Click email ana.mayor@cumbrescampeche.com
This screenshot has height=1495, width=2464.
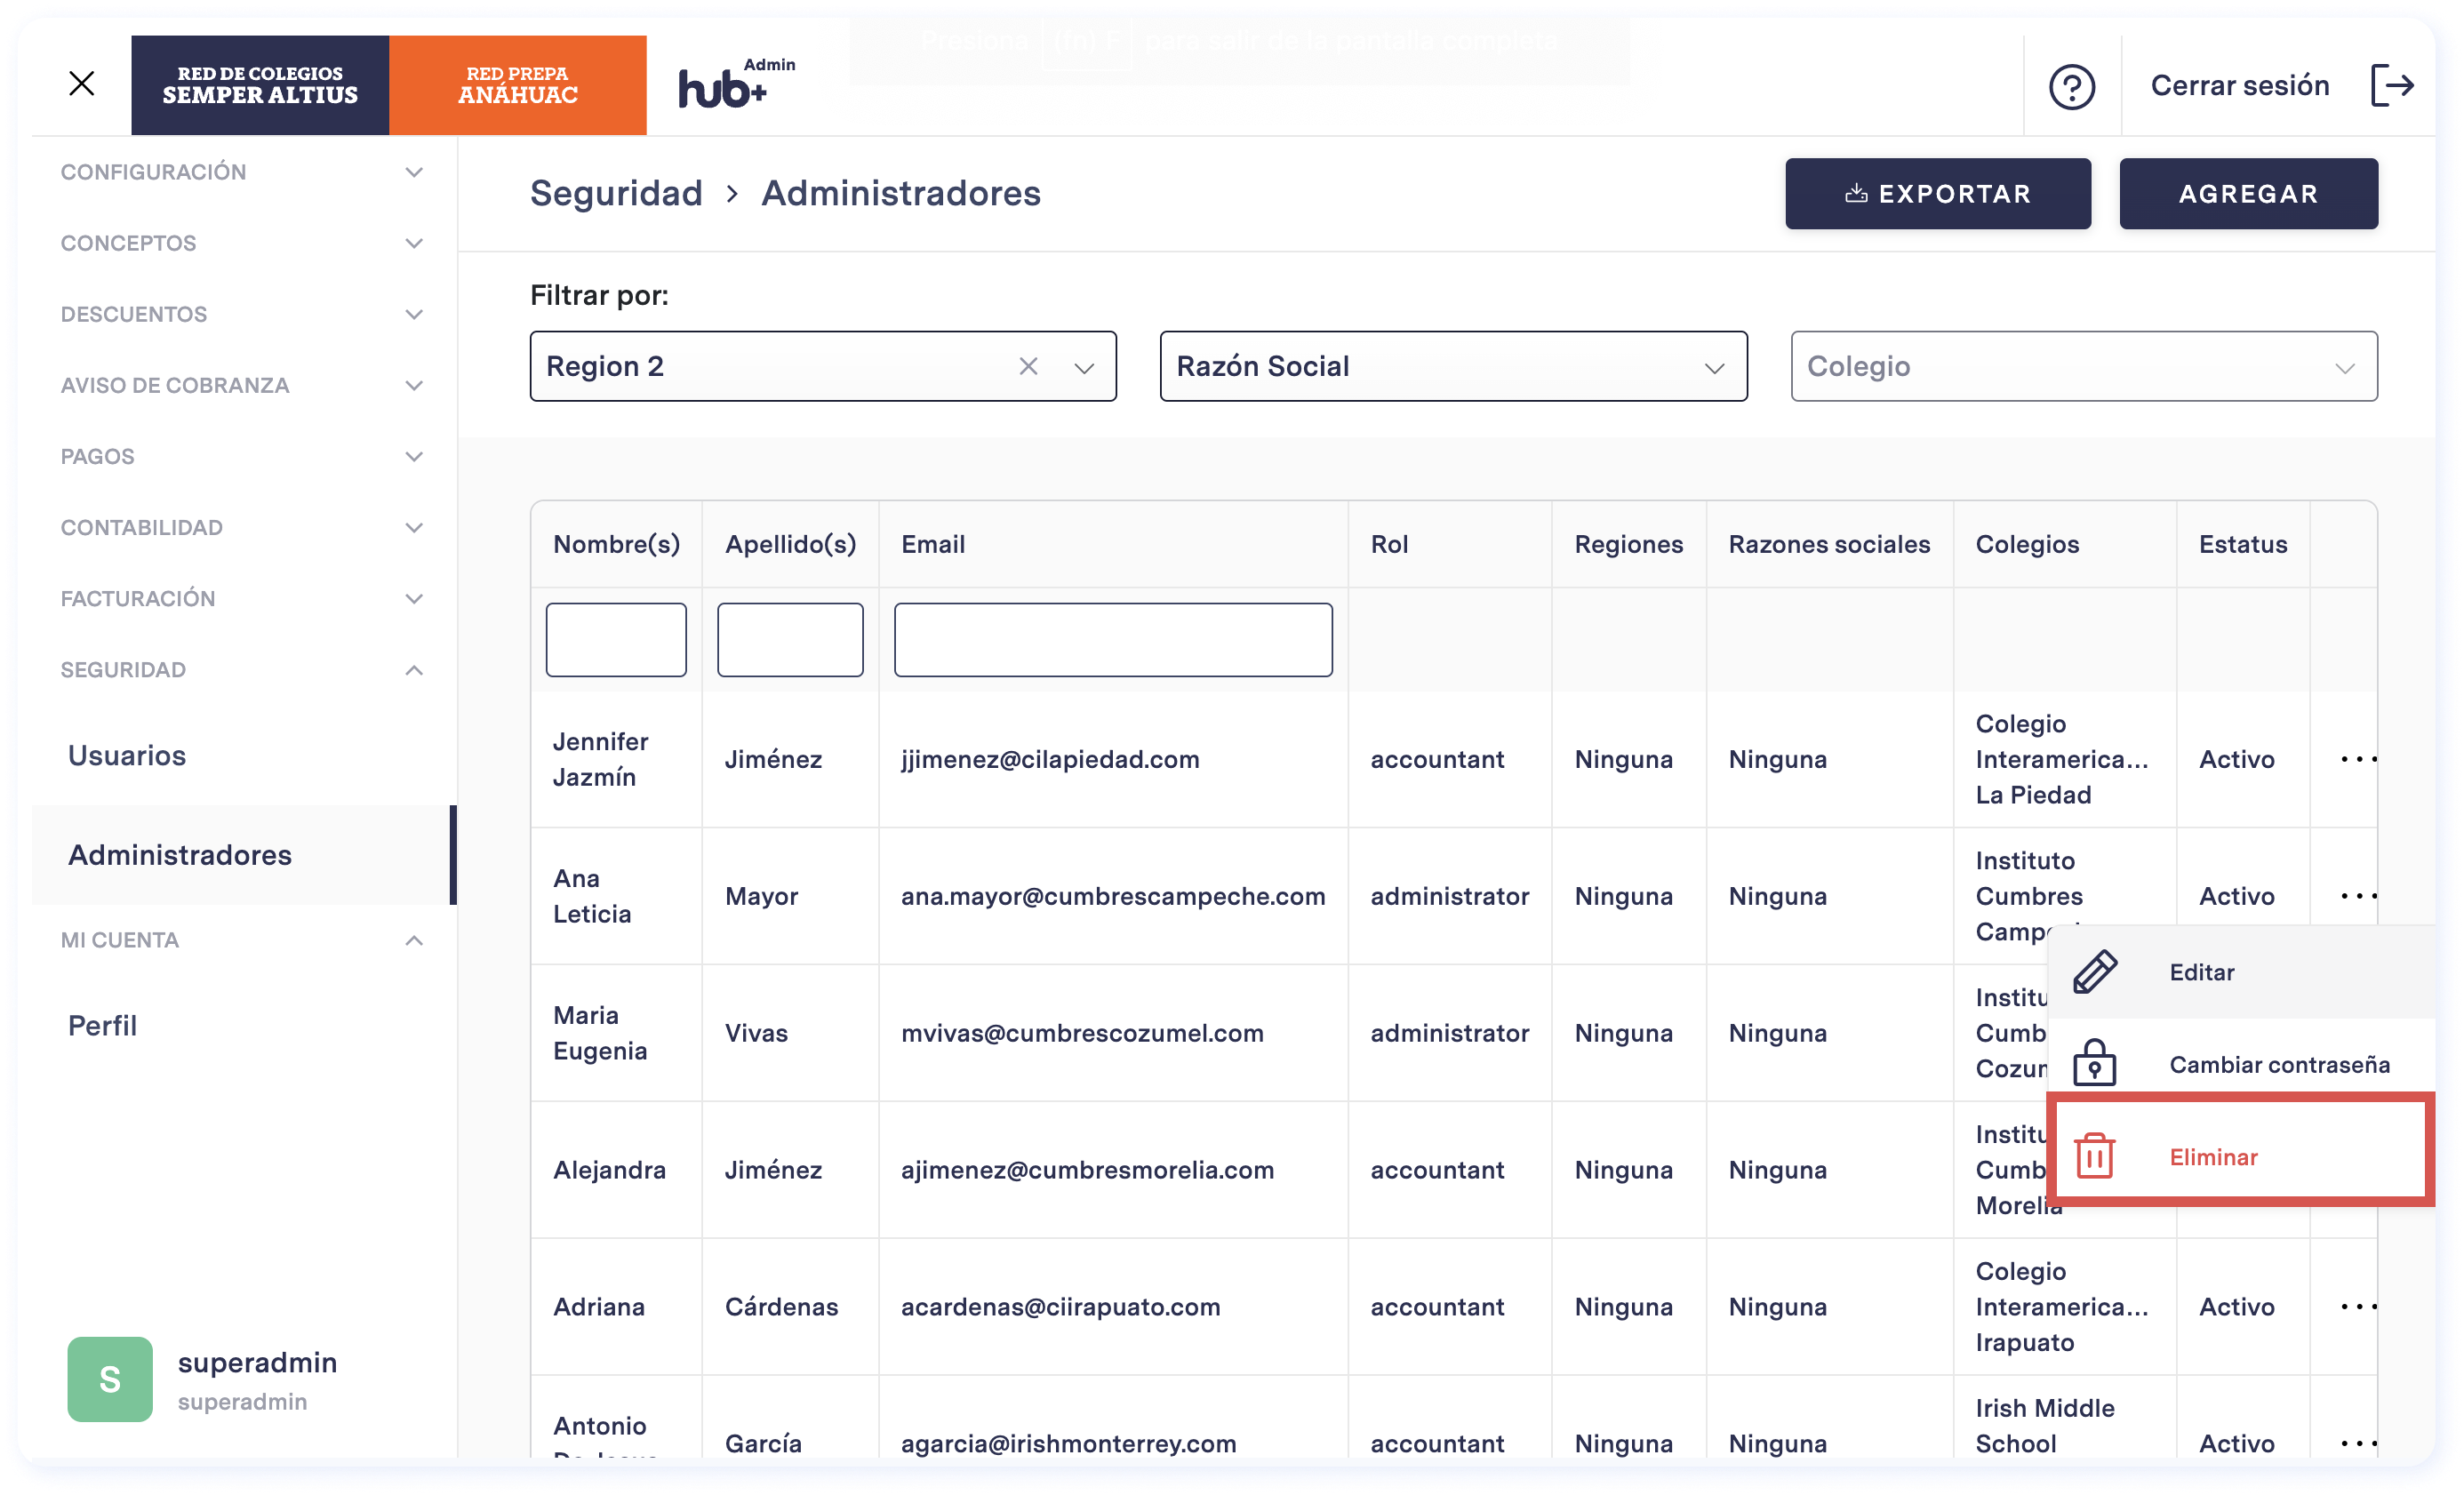[1113, 896]
